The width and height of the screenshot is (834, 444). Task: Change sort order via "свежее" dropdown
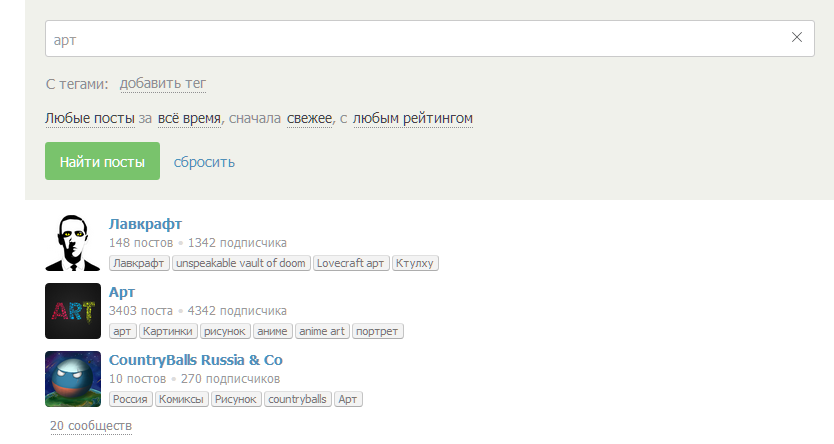coord(309,119)
